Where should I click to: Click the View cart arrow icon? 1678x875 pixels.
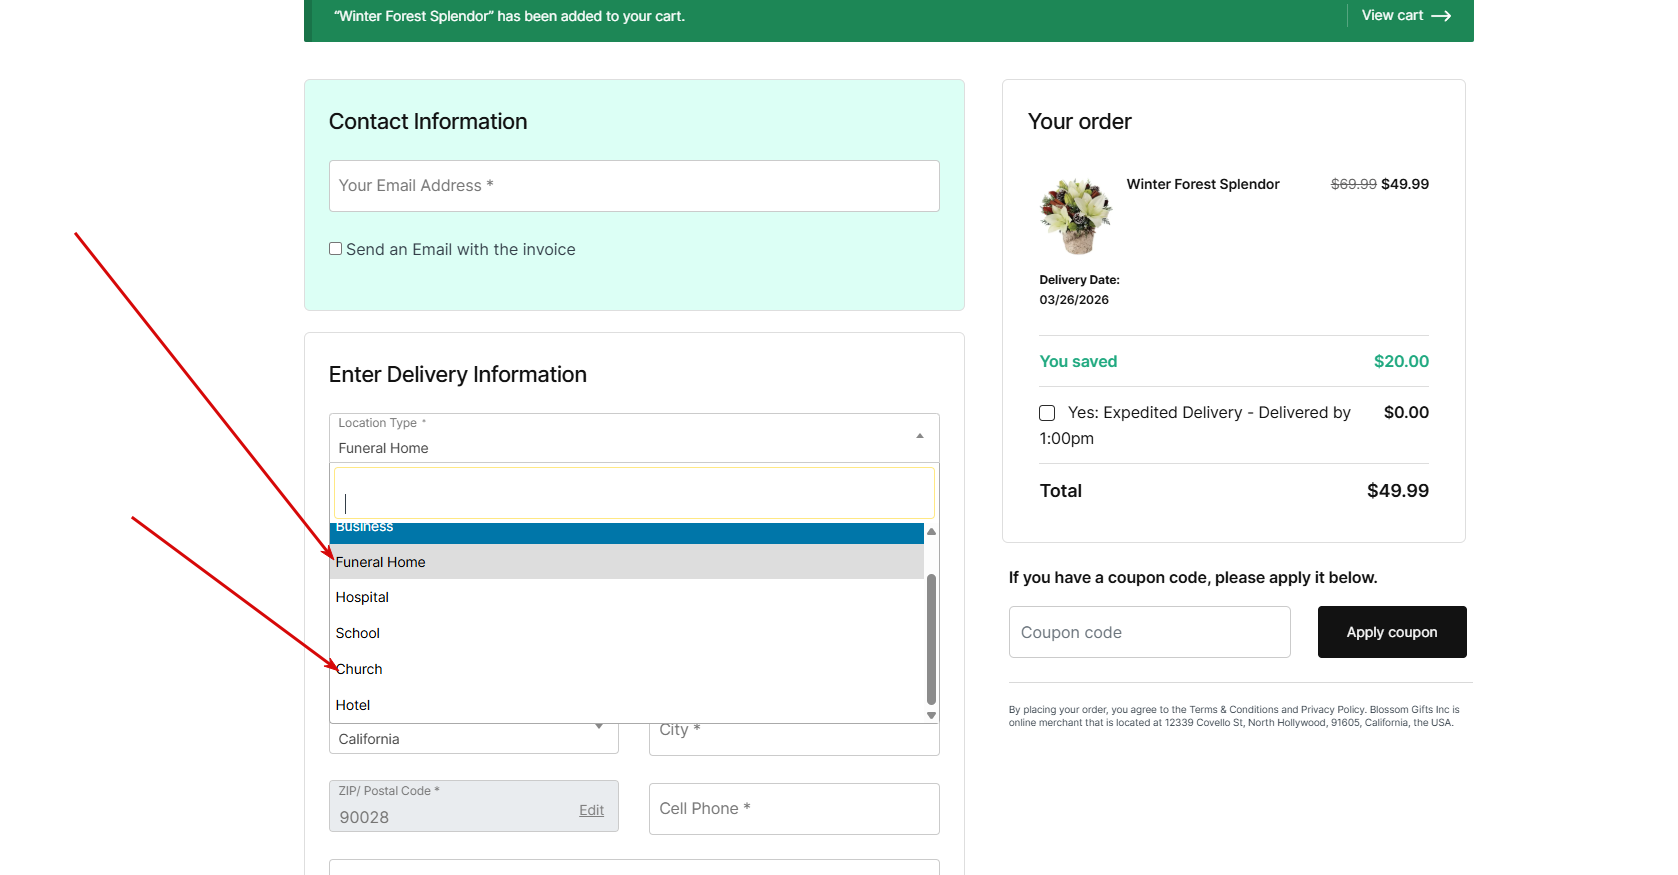coord(1440,16)
